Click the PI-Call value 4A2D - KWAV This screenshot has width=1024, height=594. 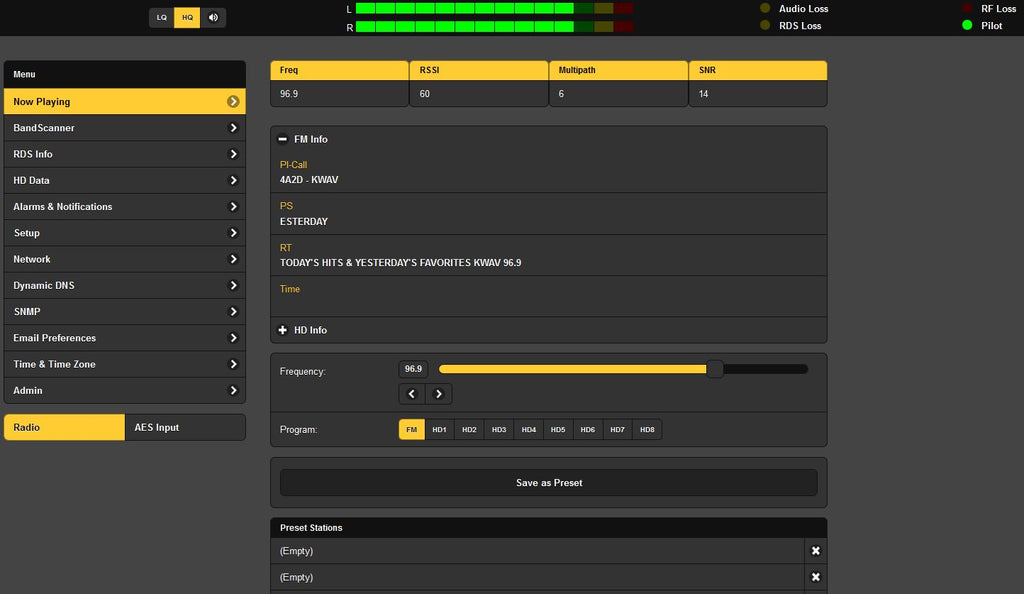click(x=309, y=180)
